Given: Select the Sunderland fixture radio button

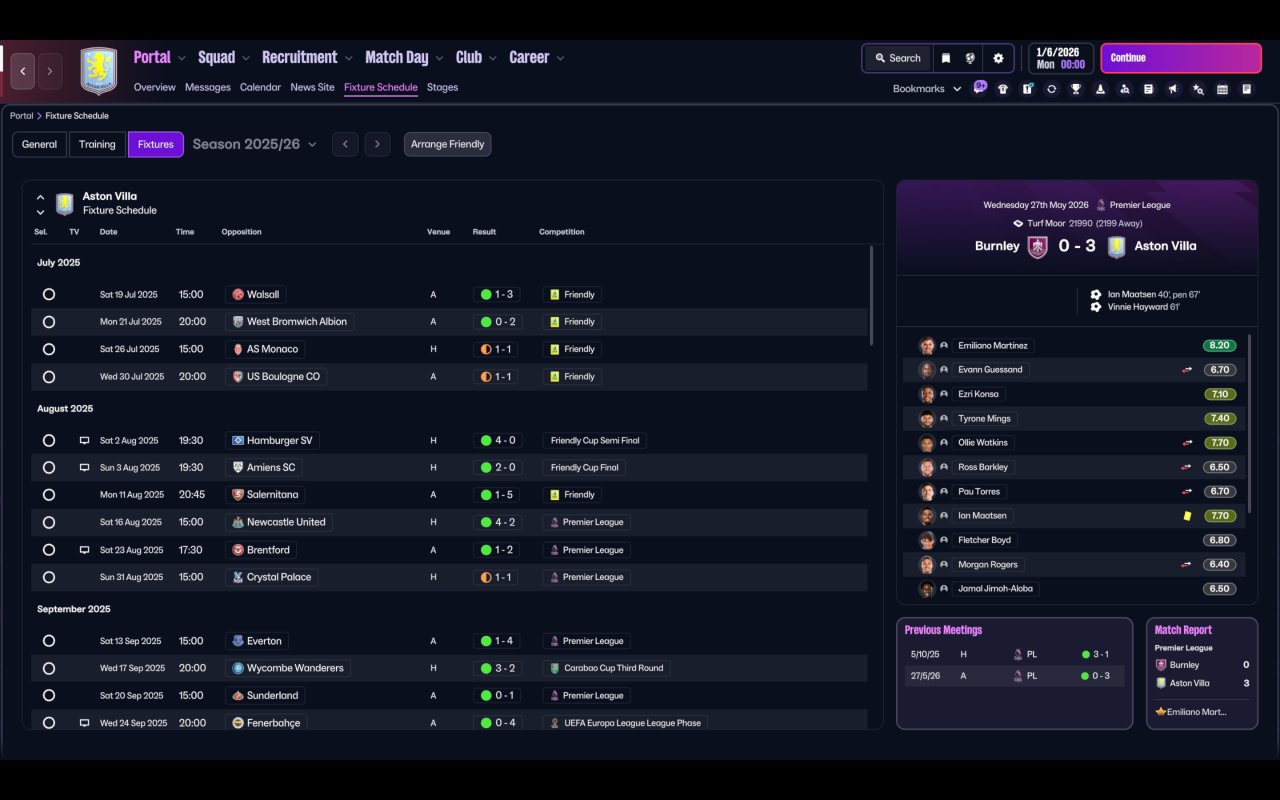Looking at the screenshot, I should click(49, 696).
